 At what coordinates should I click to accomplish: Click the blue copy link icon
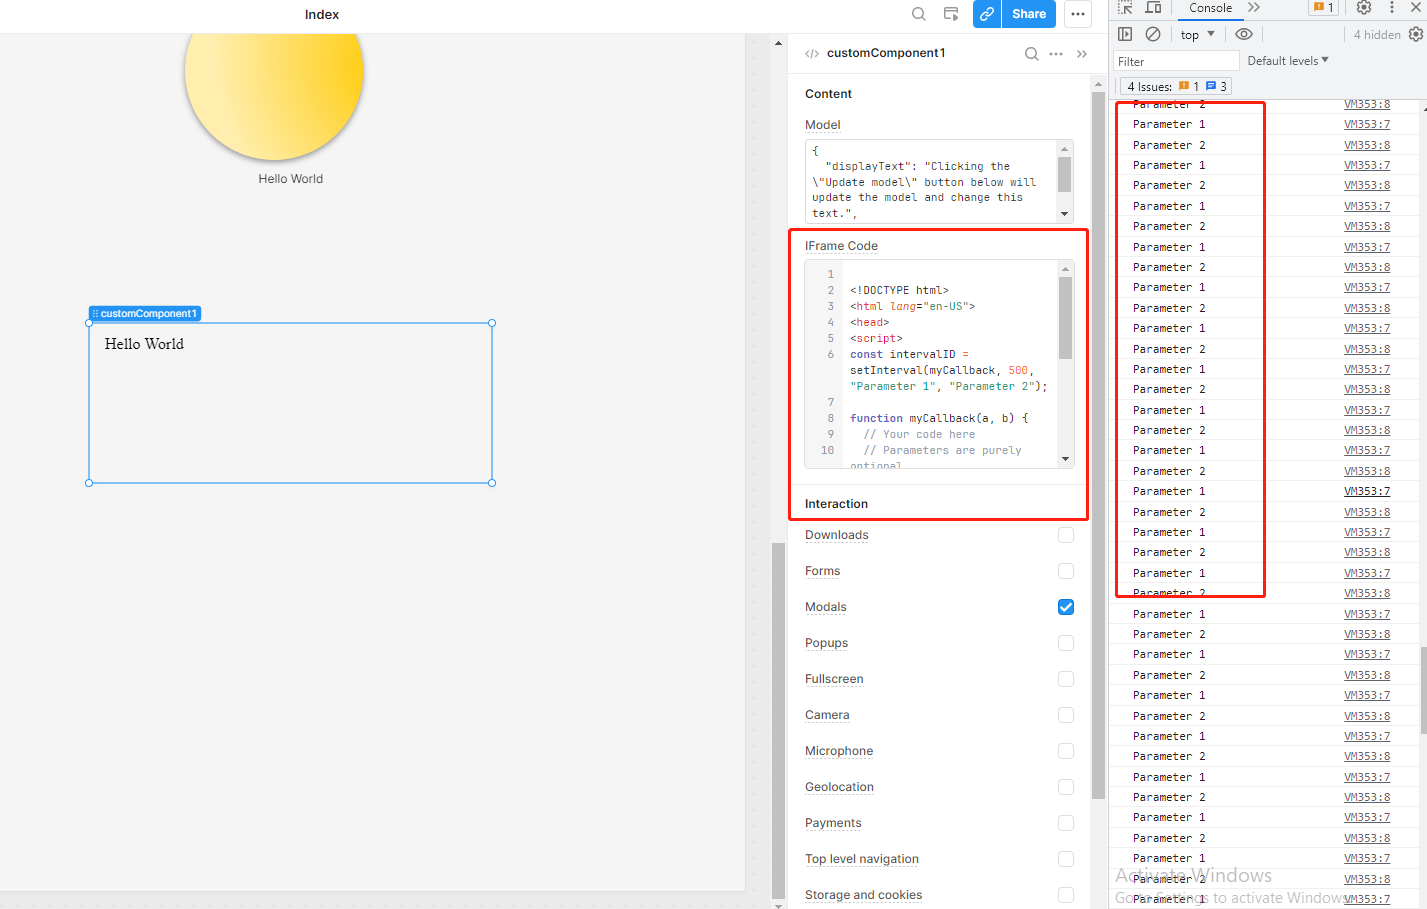coord(987,14)
